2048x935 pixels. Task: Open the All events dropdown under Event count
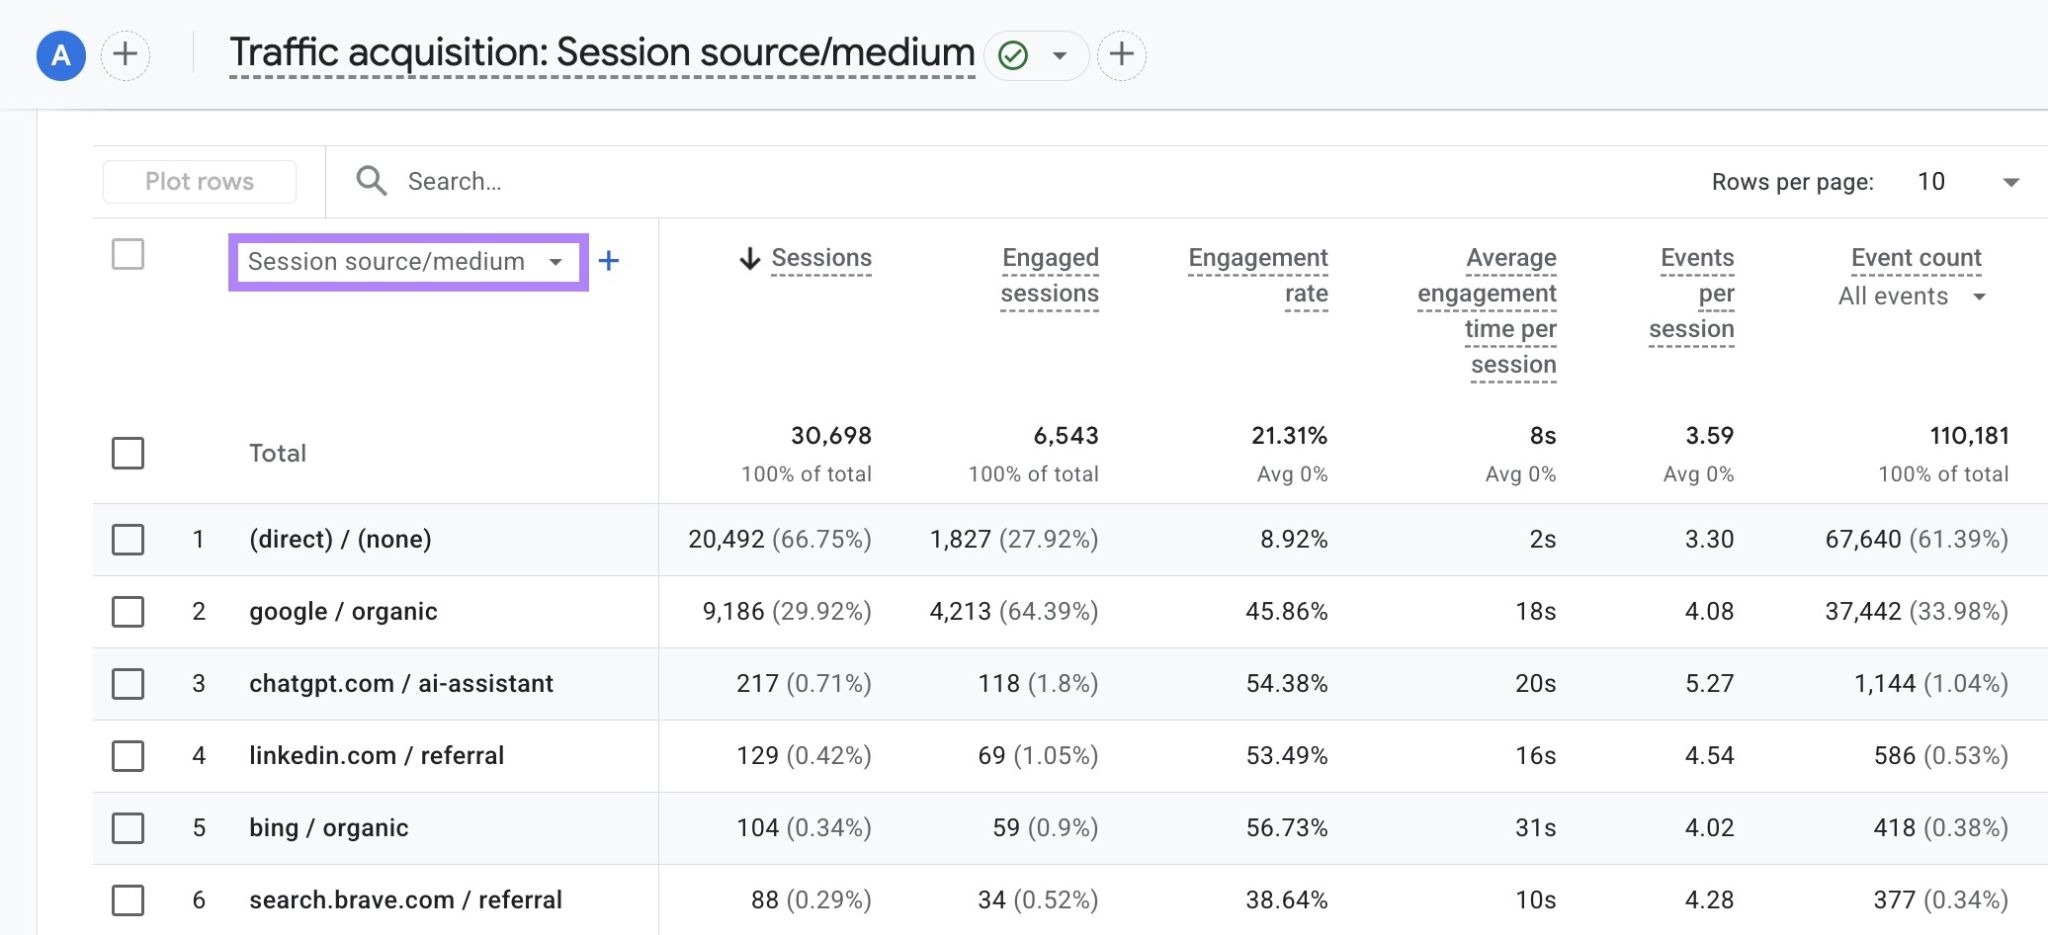tap(1911, 296)
